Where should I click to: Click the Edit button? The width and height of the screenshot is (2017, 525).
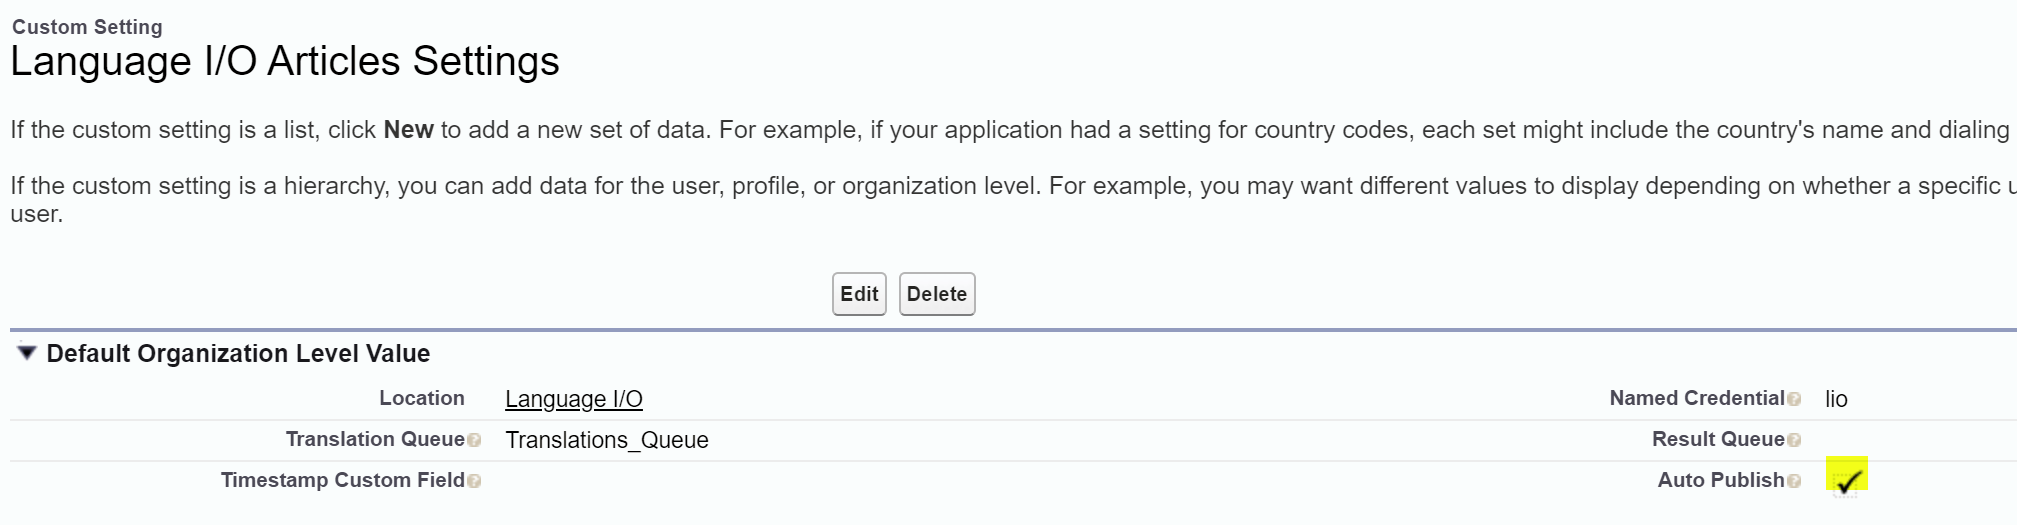click(859, 294)
